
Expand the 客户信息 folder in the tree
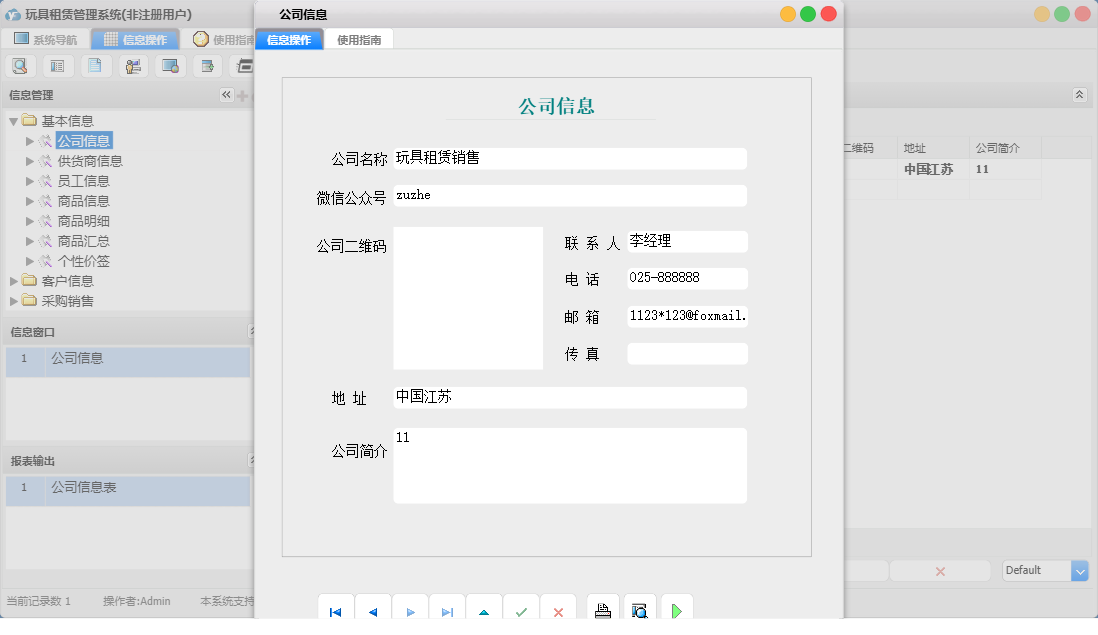[x=13, y=281]
